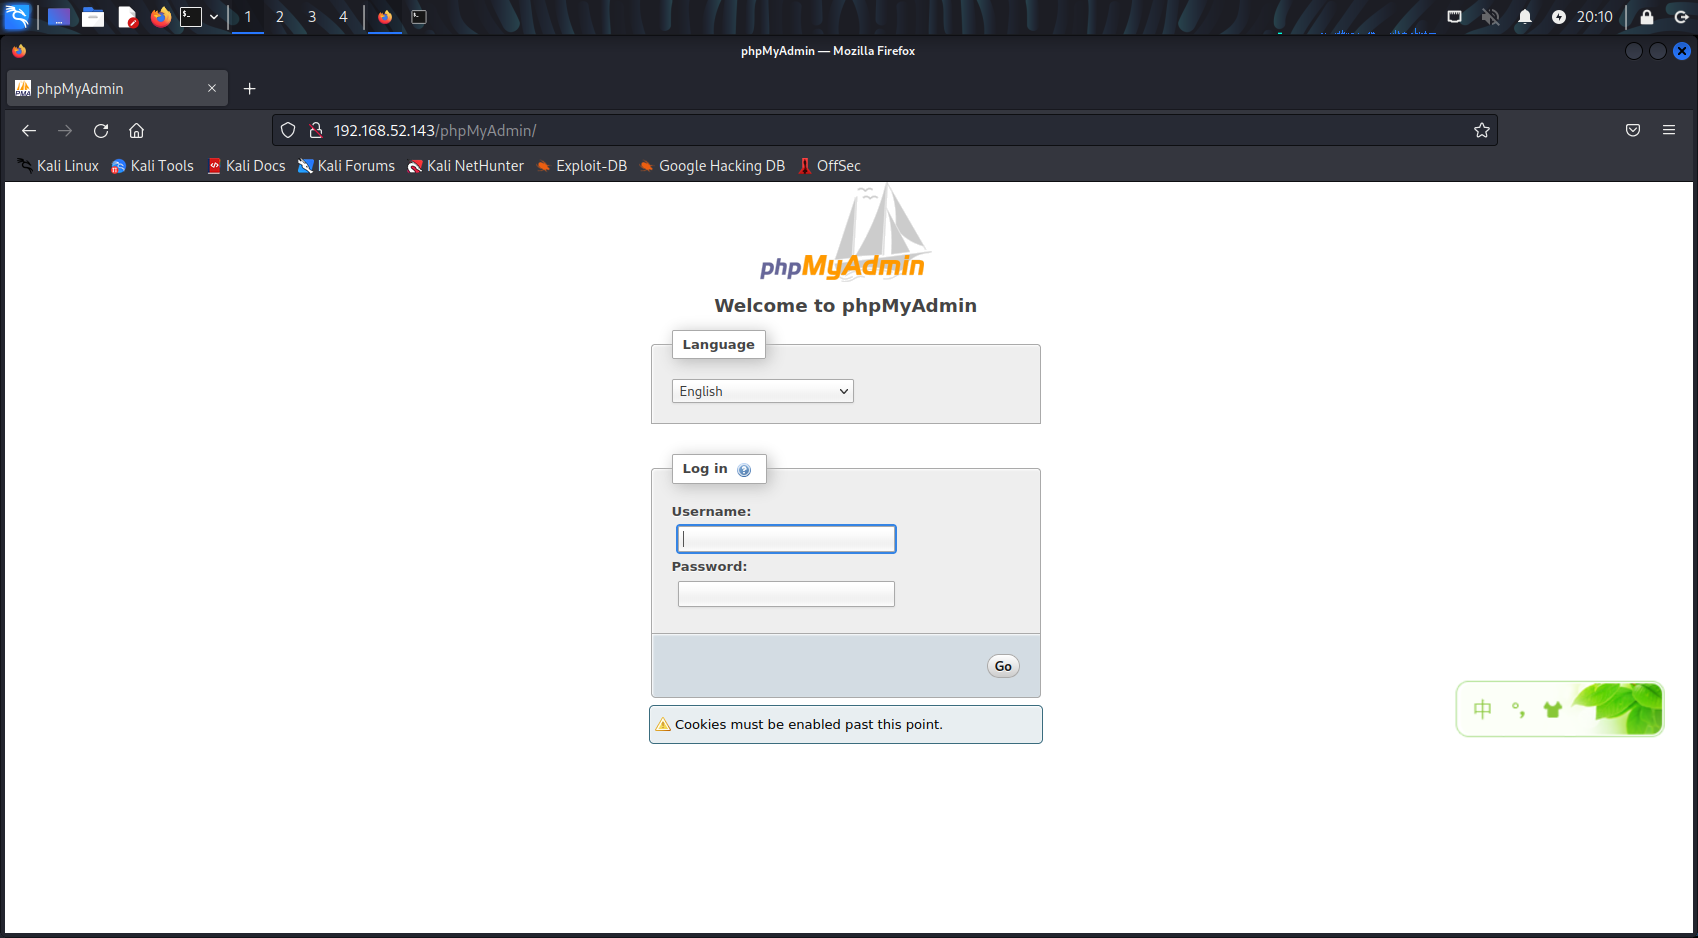Open Google Hacking DB bookmark
The width and height of the screenshot is (1698, 938).
point(712,166)
